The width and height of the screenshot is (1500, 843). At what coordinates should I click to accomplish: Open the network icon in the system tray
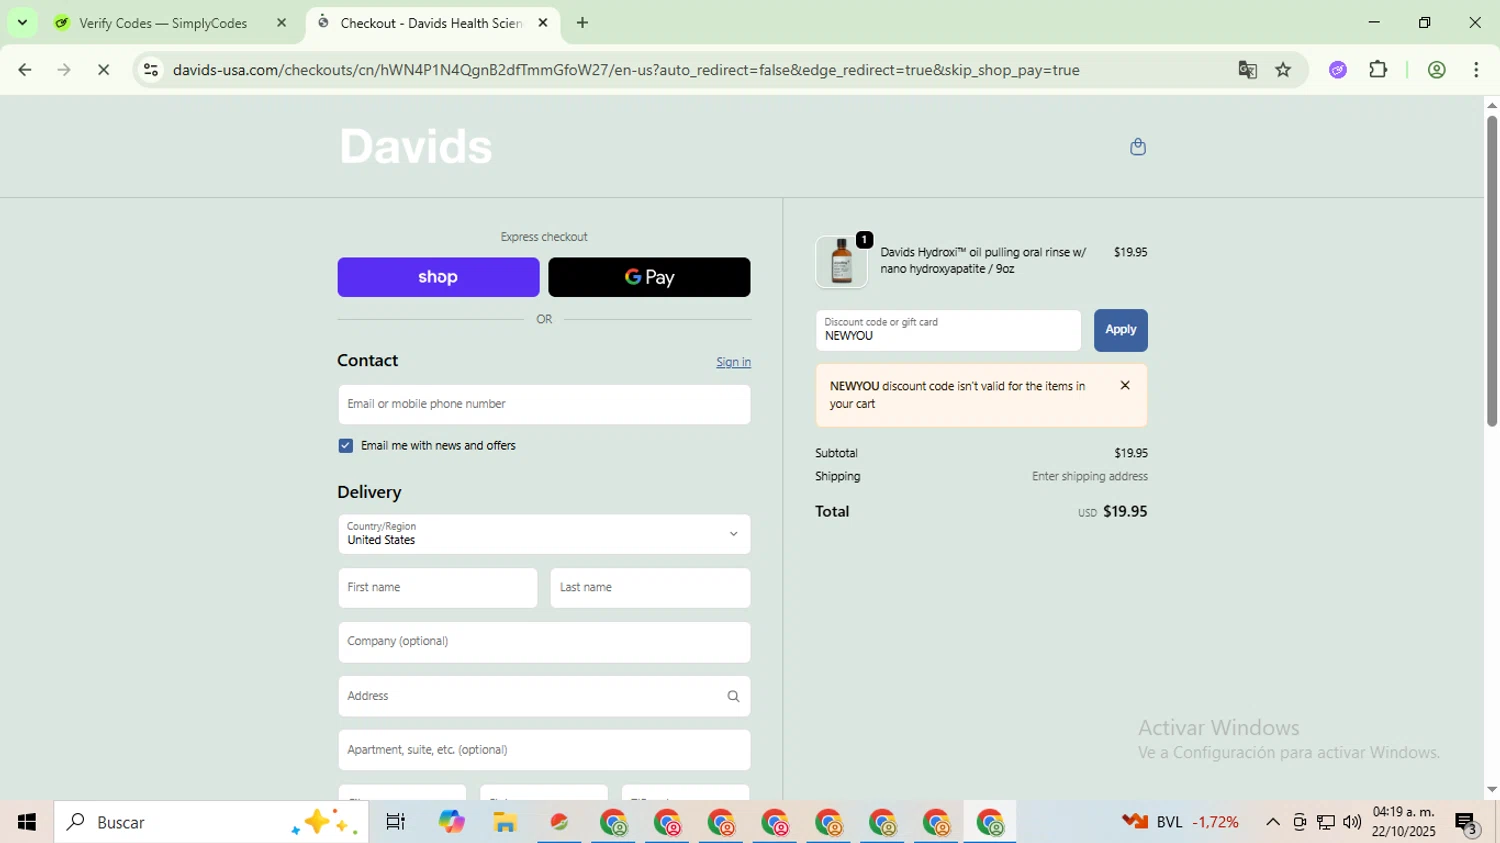pyautogui.click(x=1326, y=822)
